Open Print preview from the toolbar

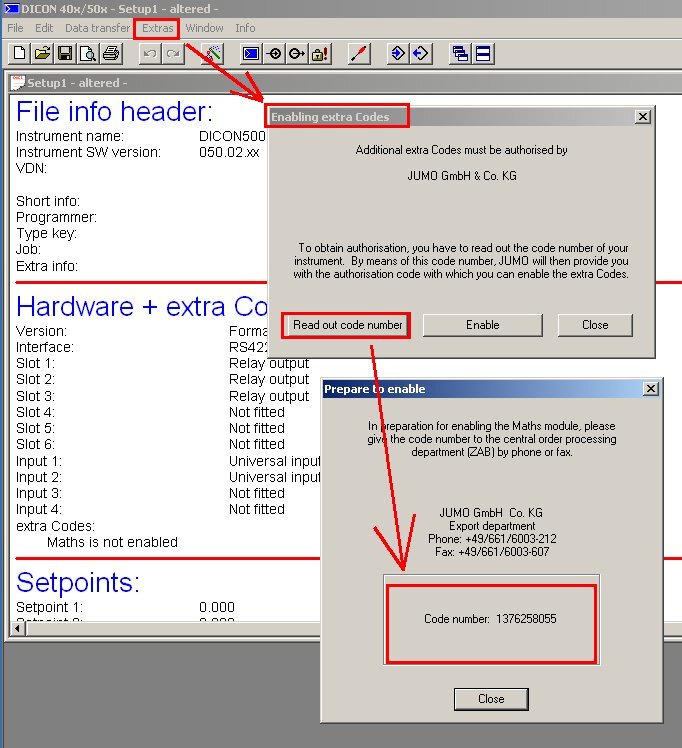[87, 53]
